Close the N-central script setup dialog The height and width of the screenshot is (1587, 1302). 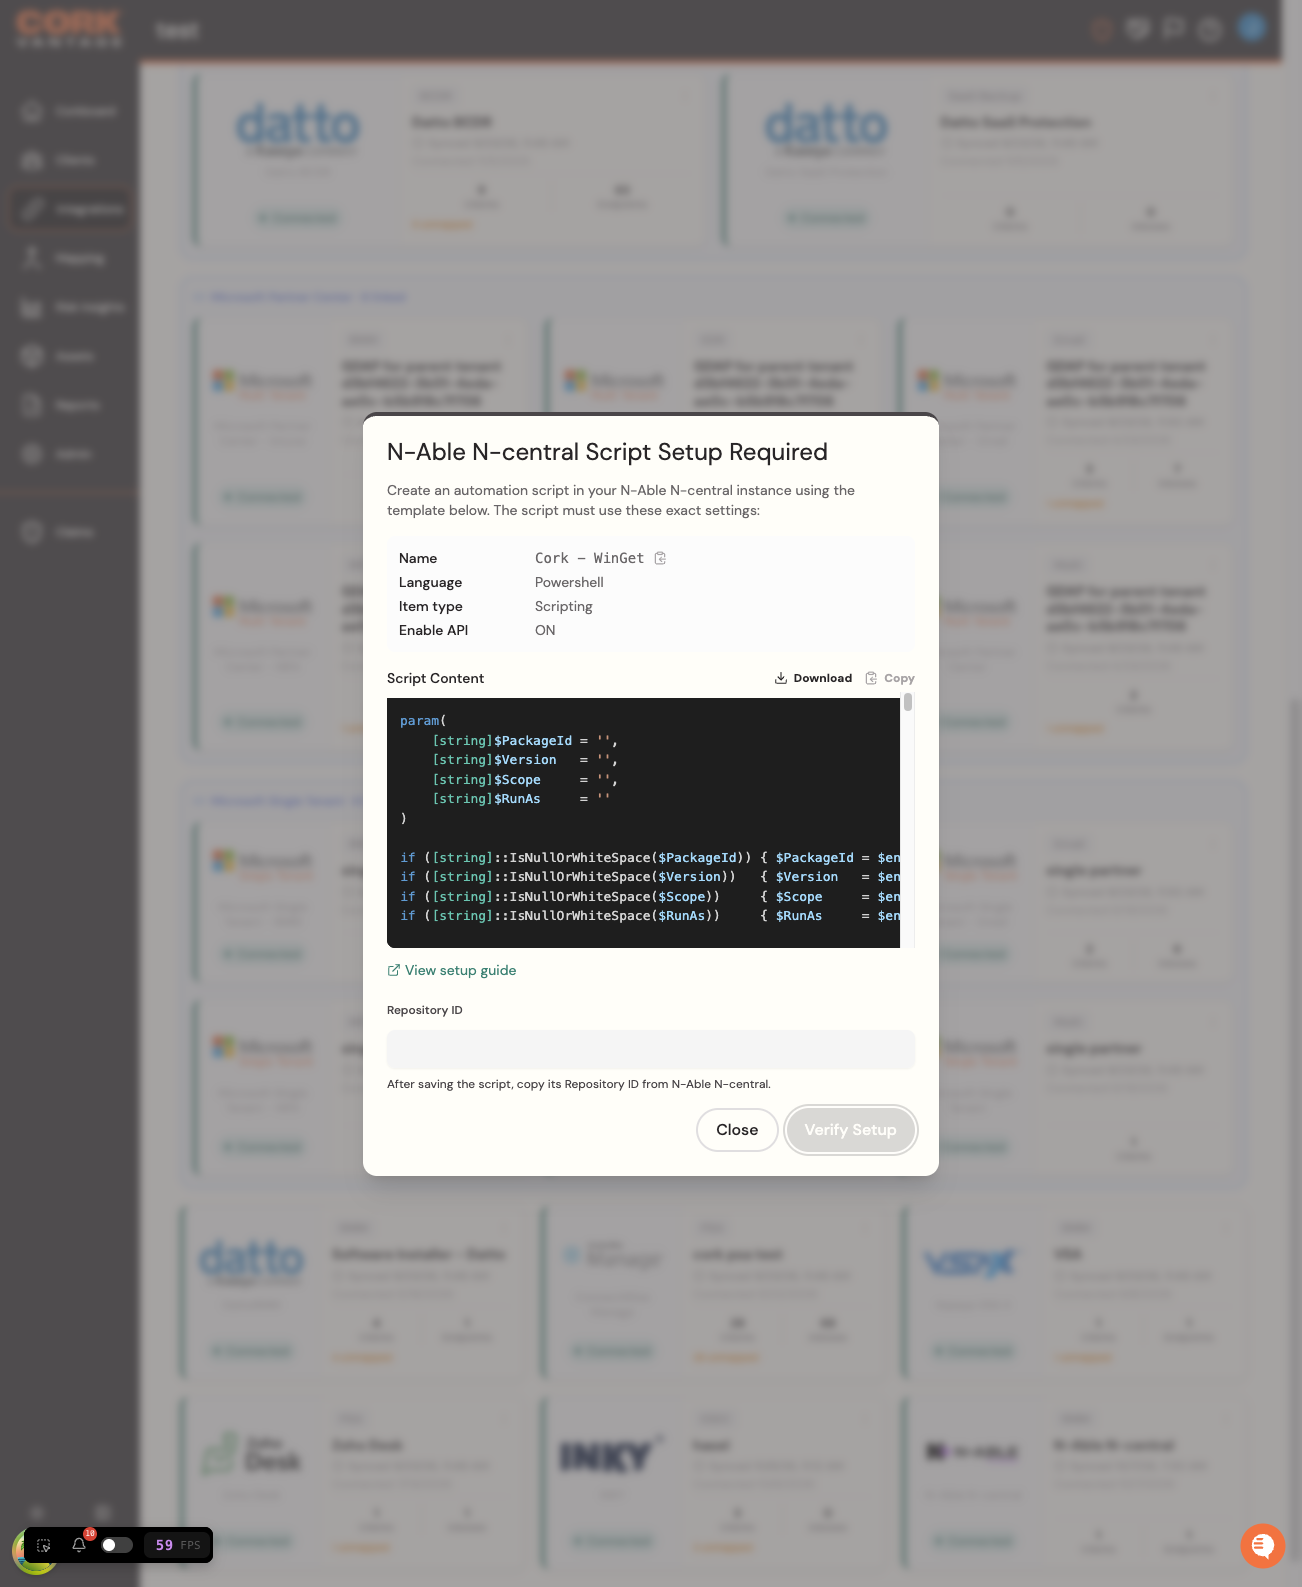pyautogui.click(x=737, y=1130)
